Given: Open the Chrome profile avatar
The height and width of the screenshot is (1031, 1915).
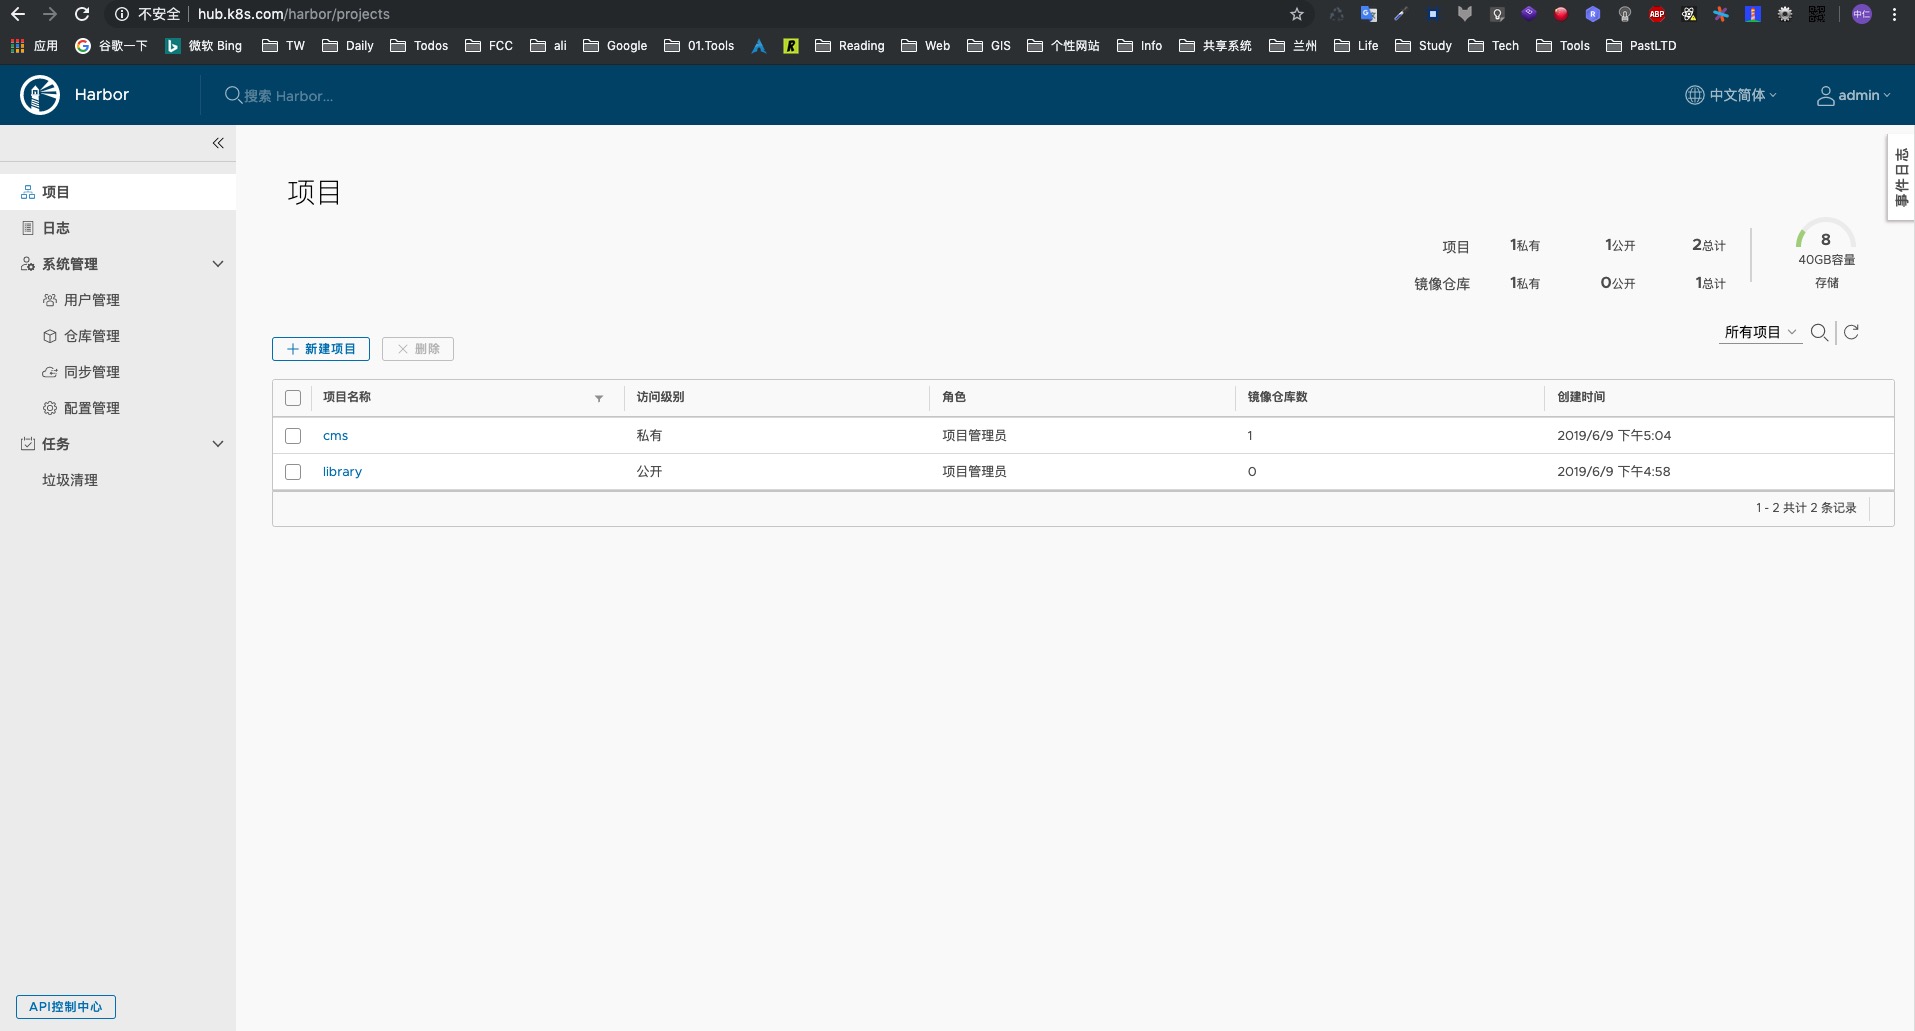Looking at the screenshot, I should pos(1862,14).
